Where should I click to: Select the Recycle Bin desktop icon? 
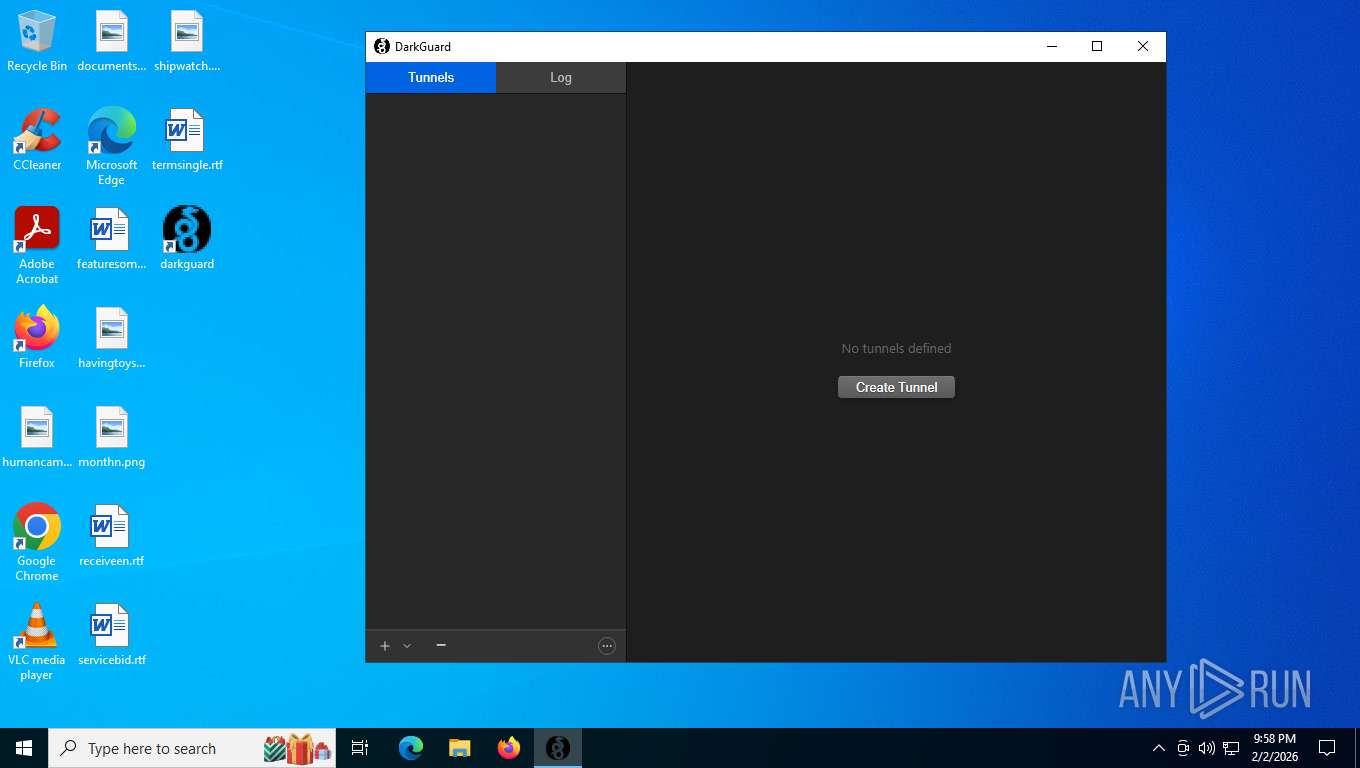(x=37, y=42)
